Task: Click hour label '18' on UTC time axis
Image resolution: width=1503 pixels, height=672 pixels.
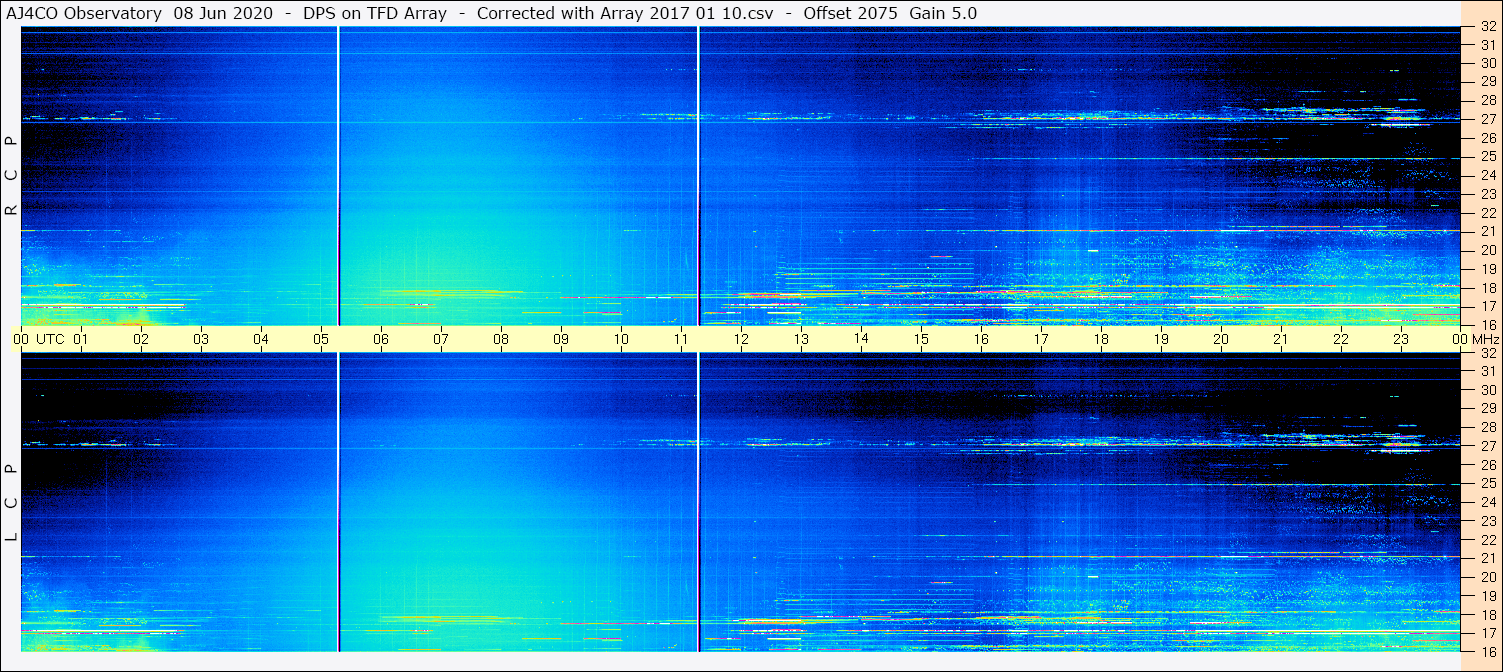Action: tap(1101, 339)
